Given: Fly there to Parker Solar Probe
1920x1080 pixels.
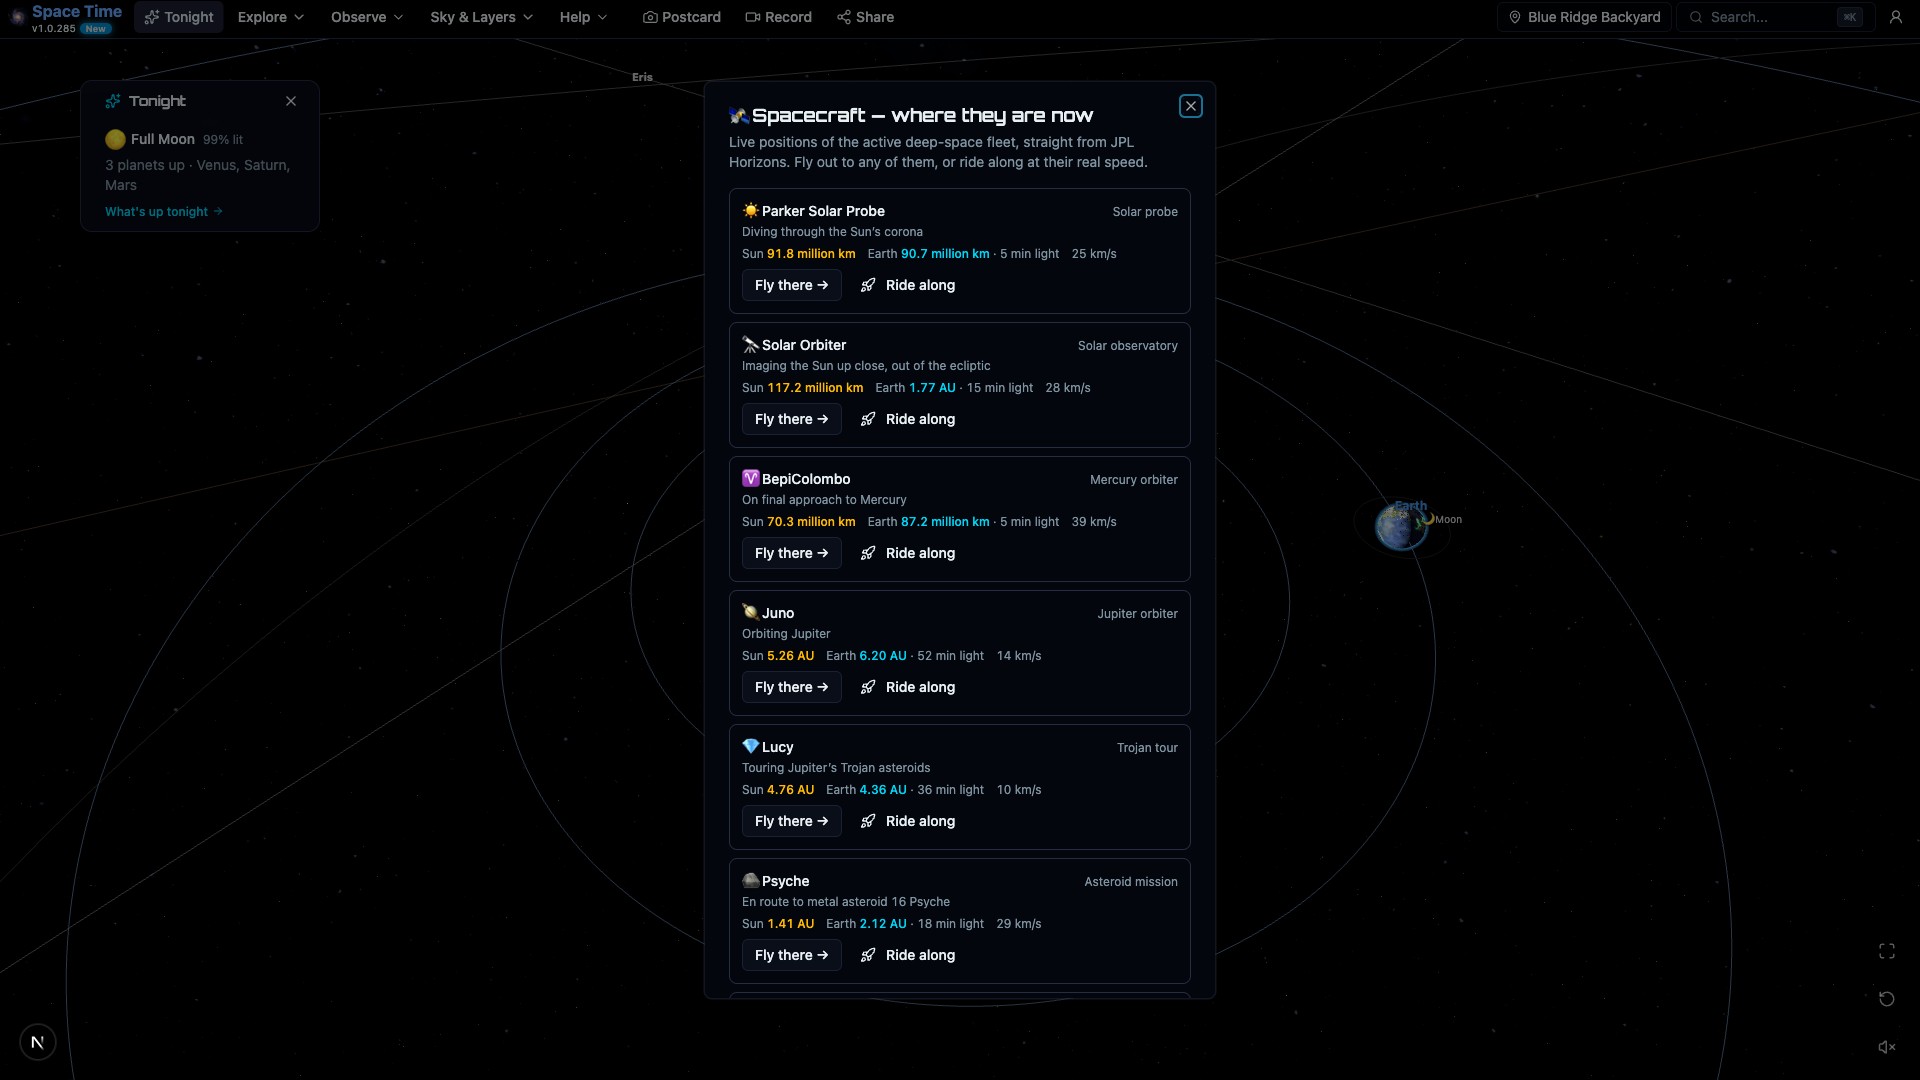Looking at the screenshot, I should [791, 285].
